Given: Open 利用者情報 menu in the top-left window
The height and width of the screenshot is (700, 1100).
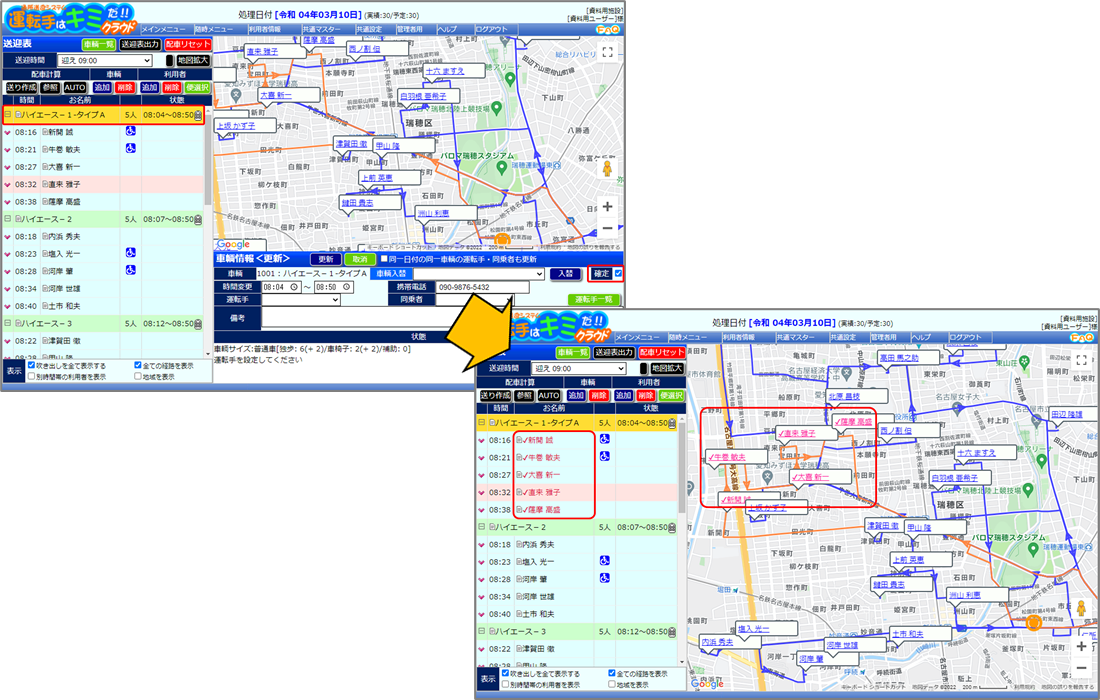Looking at the screenshot, I should tap(264, 29).
